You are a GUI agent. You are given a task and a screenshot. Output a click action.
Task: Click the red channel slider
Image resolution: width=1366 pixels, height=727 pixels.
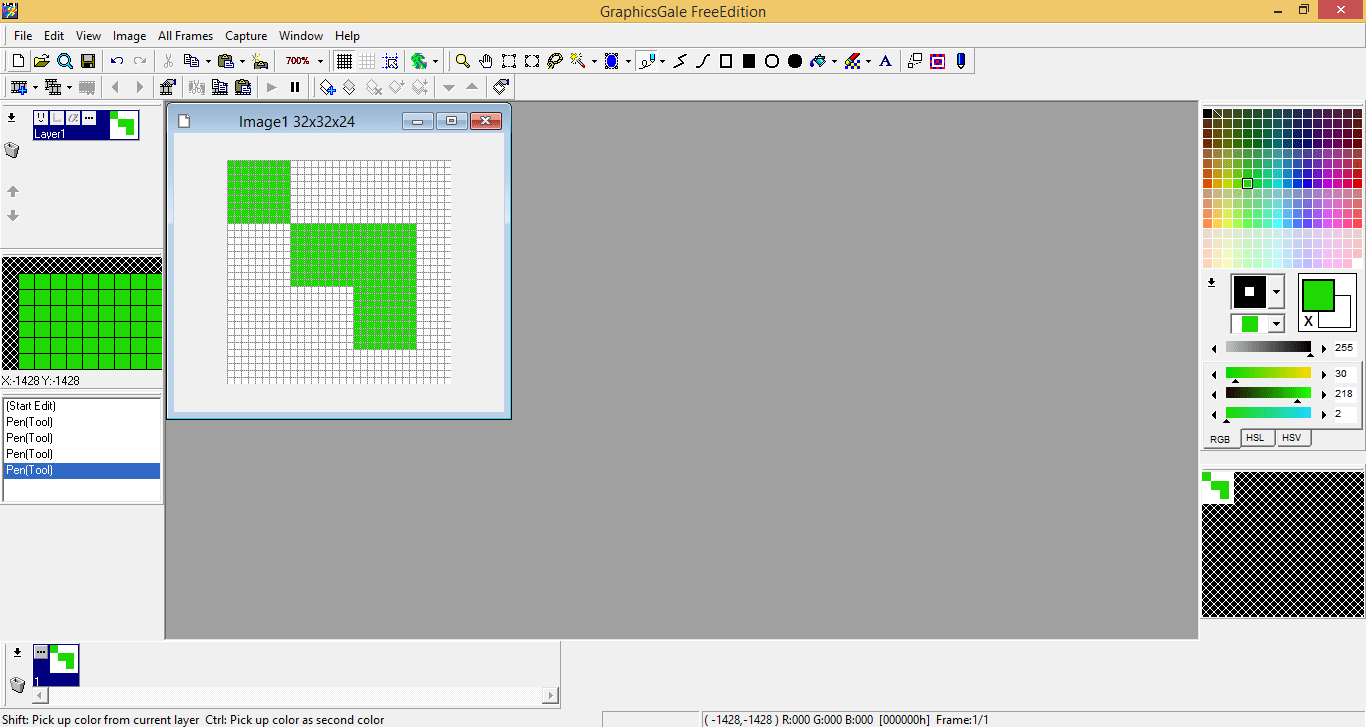(x=1268, y=373)
